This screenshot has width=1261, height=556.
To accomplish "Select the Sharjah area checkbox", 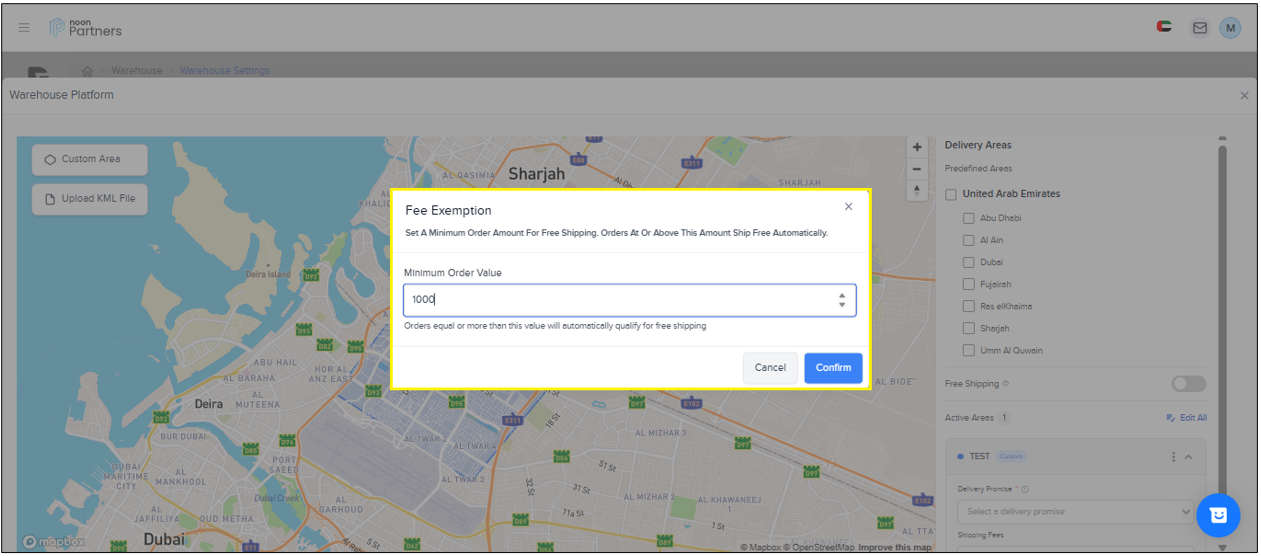I will [x=968, y=328].
